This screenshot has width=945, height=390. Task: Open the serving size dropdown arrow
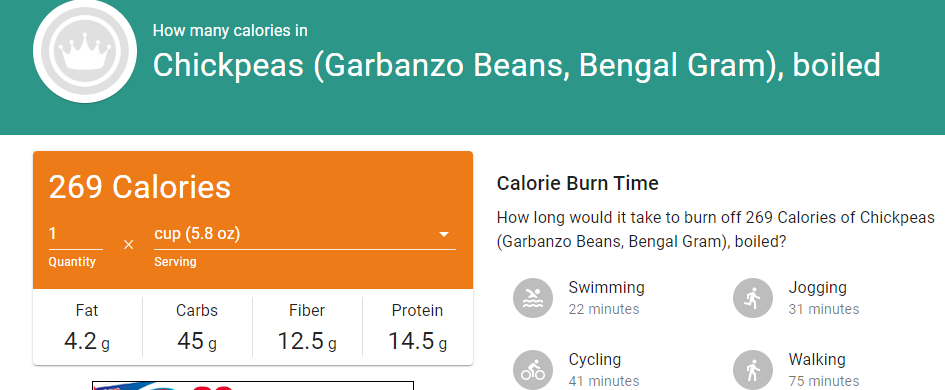(x=444, y=234)
